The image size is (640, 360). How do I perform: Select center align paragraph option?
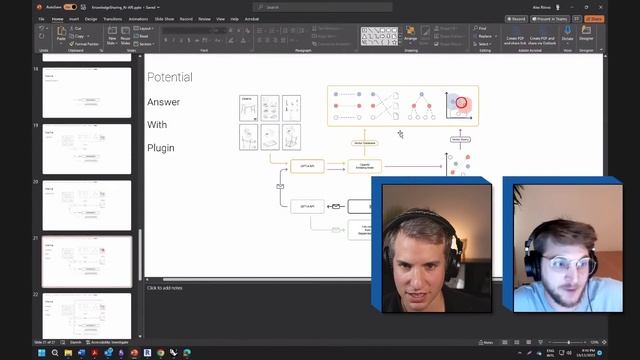(268, 40)
